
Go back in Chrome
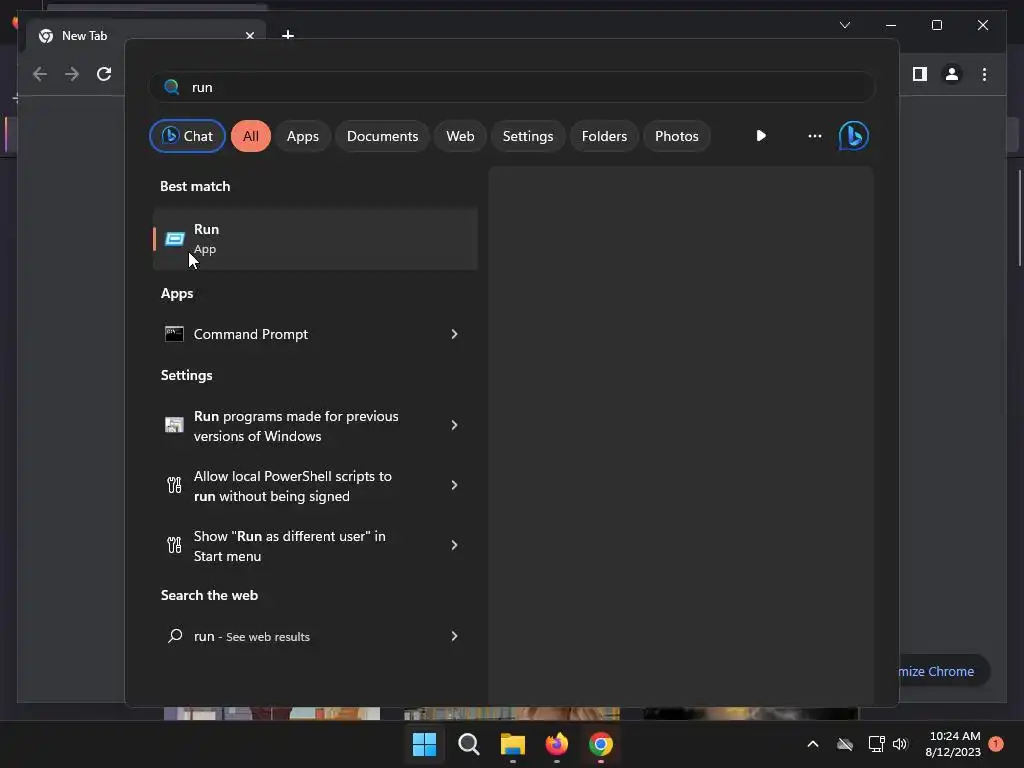(x=40, y=74)
